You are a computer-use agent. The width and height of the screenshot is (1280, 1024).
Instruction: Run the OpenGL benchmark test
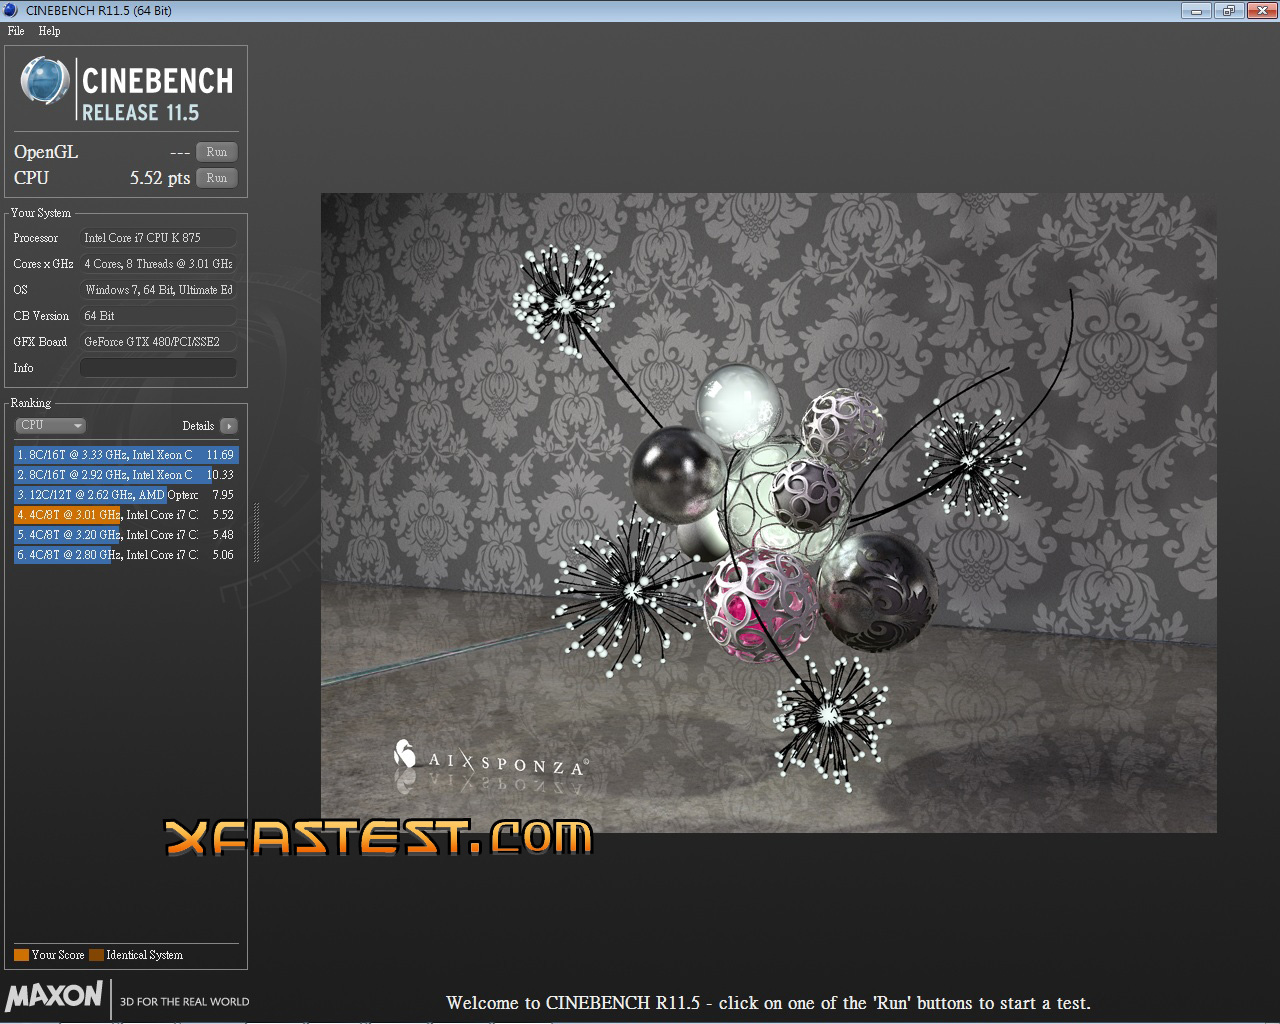pos(216,152)
